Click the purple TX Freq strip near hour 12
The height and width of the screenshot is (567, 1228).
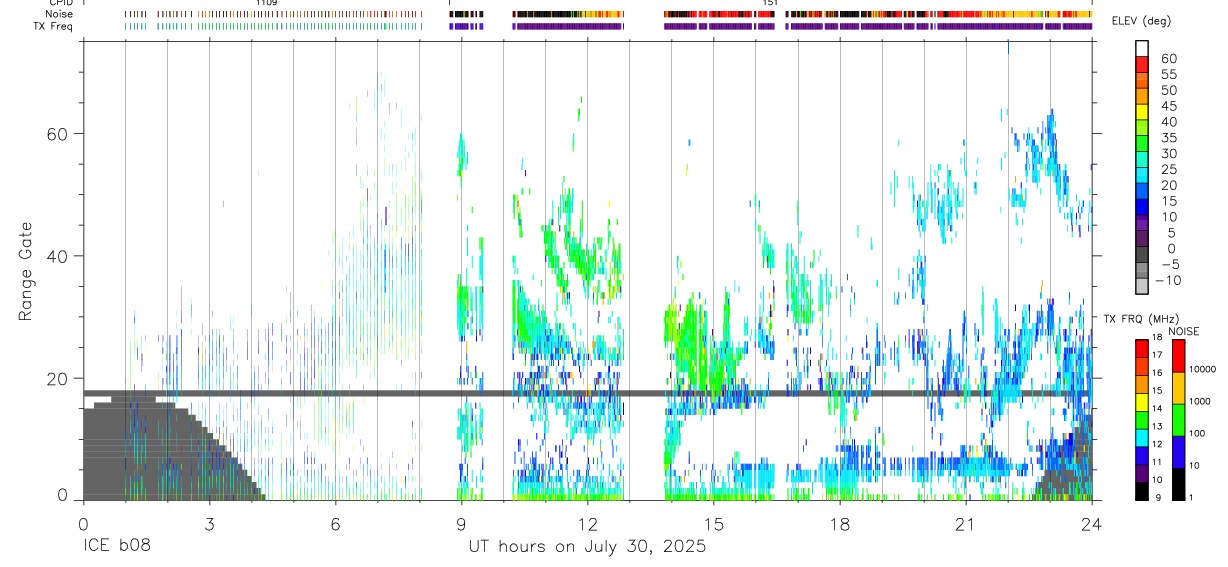click(x=568, y=26)
